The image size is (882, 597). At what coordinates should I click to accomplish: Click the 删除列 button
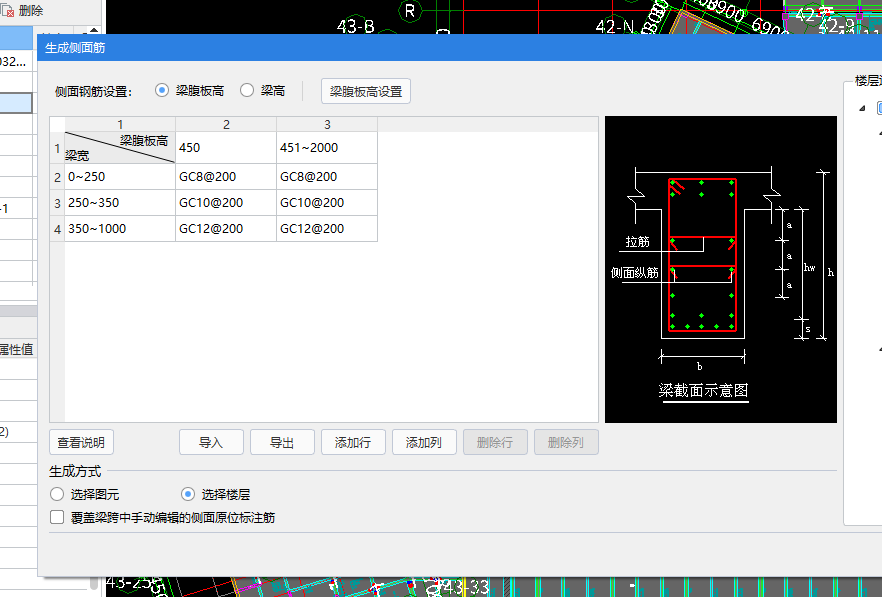566,442
